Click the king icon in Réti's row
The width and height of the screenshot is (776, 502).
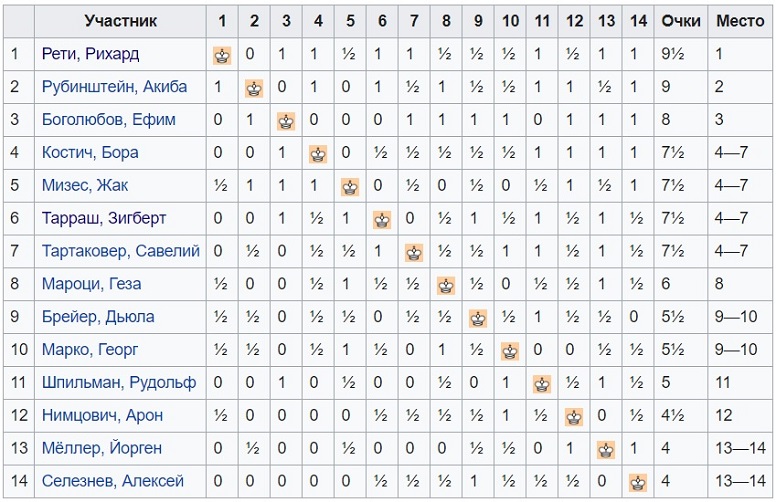click(222, 55)
